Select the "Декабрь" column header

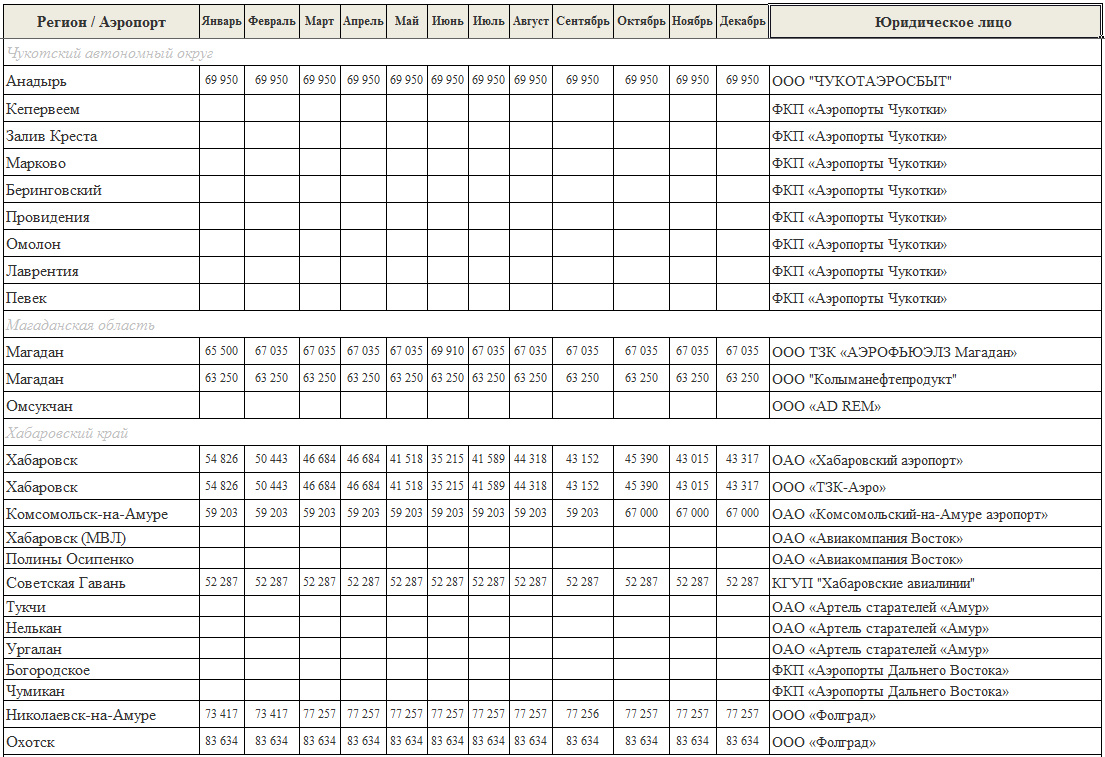click(x=742, y=21)
